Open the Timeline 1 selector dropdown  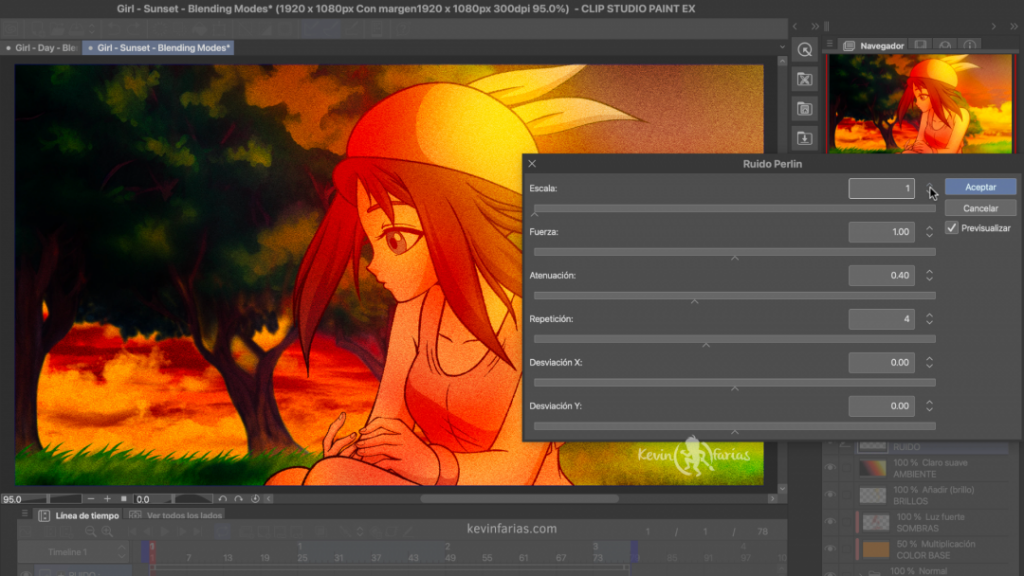(72, 552)
